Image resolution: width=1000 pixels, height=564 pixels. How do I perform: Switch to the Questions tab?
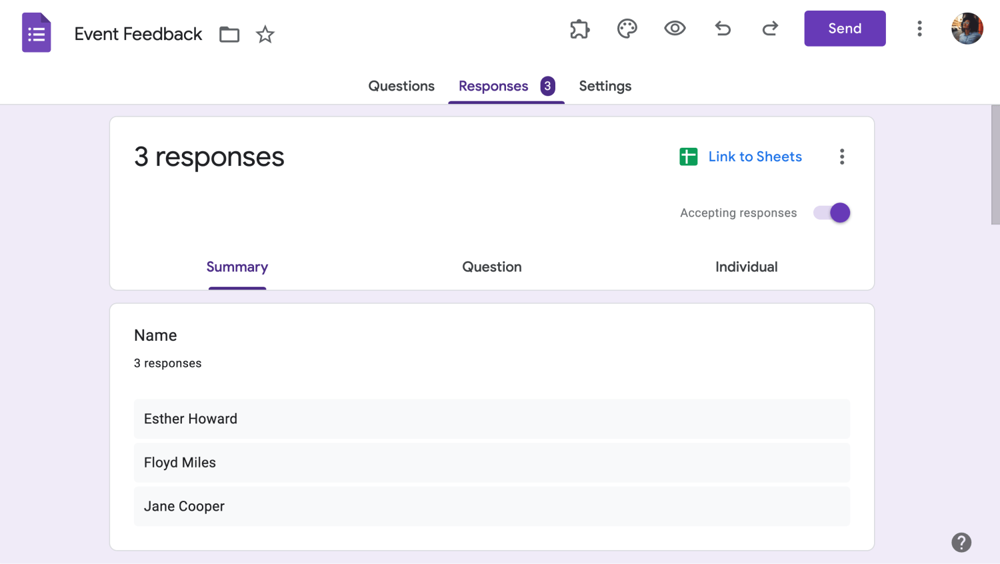pyautogui.click(x=401, y=86)
